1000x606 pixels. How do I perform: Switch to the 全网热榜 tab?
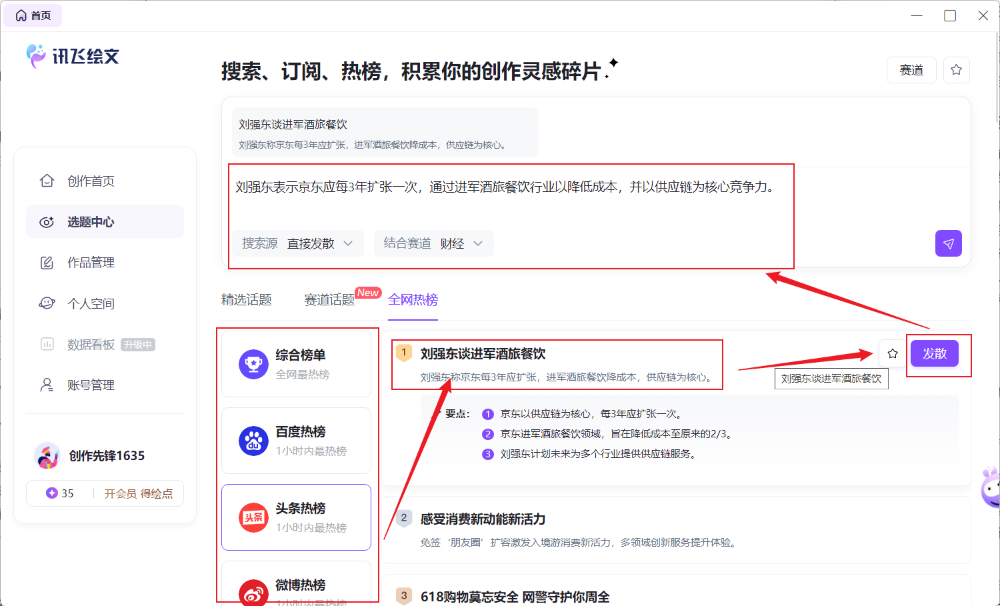pos(413,299)
